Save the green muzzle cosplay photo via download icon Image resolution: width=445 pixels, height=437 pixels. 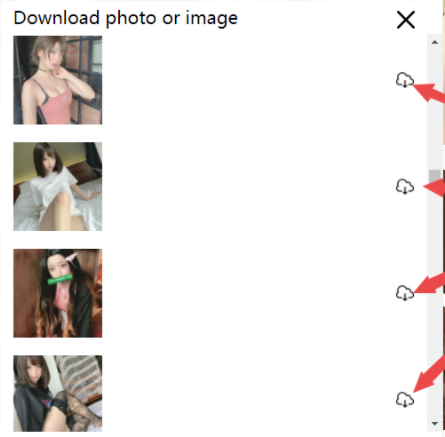pos(405,293)
